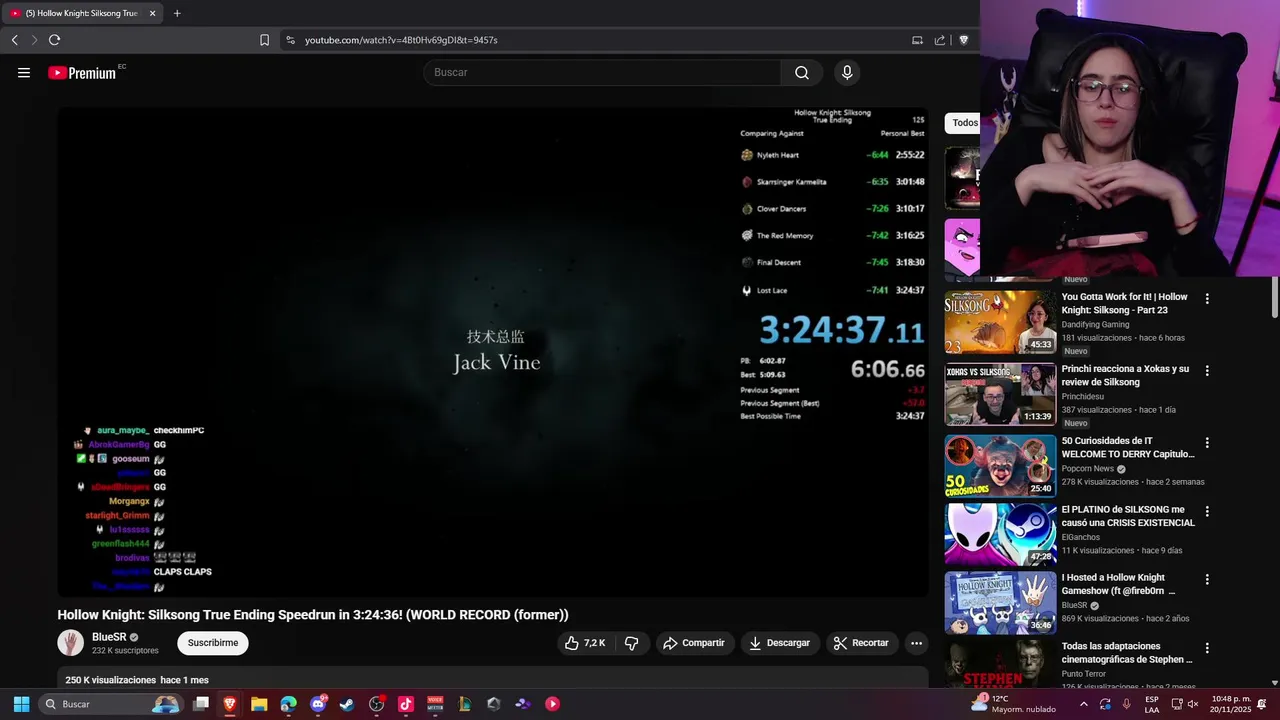The height and width of the screenshot is (720, 1280).
Task: Close the Hollow Knight Silksong tab
Action: click(x=153, y=13)
